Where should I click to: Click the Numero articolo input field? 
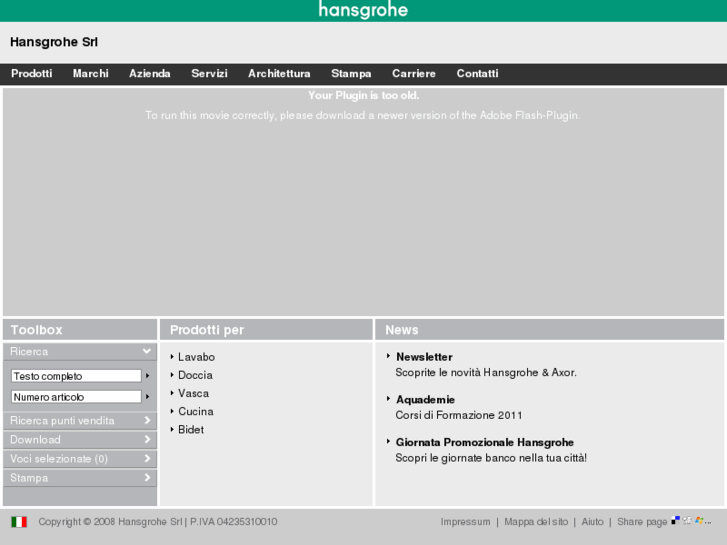pyautogui.click(x=76, y=397)
